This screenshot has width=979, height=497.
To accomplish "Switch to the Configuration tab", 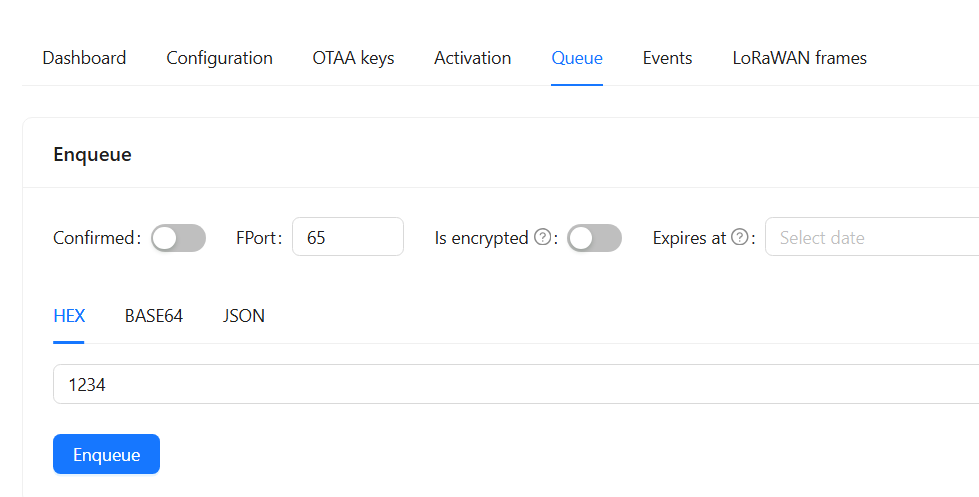I will (219, 58).
